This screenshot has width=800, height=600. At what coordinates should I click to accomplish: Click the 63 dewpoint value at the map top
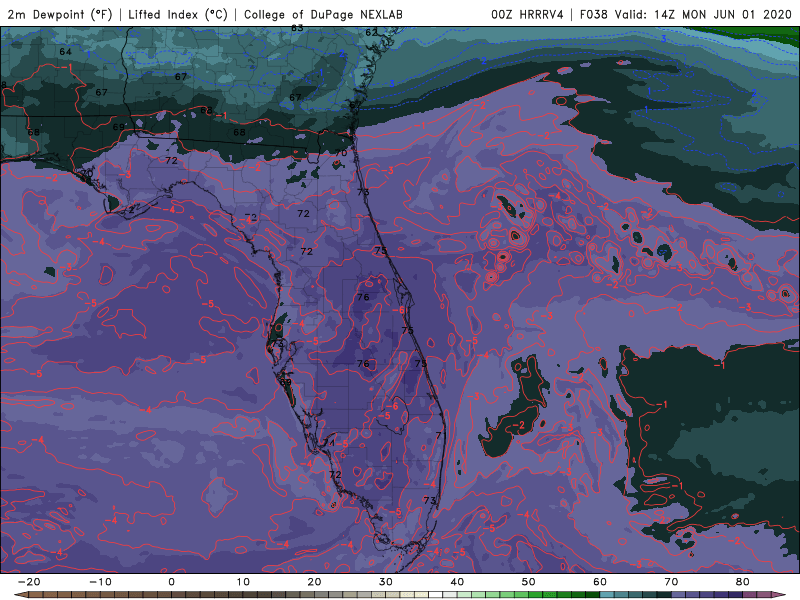click(297, 28)
